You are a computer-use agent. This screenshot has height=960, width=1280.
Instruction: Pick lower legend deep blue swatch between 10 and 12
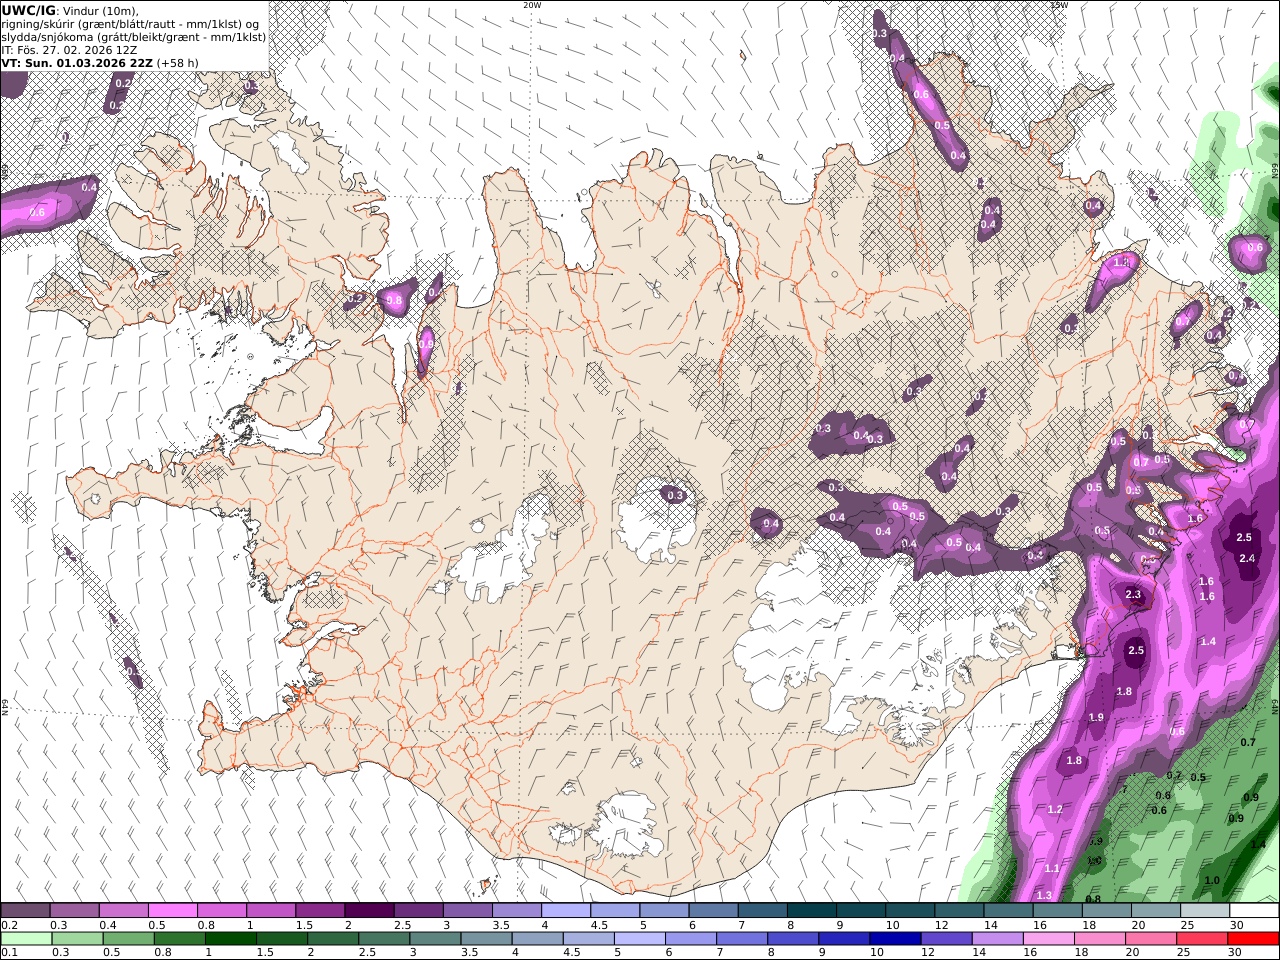(x=894, y=939)
